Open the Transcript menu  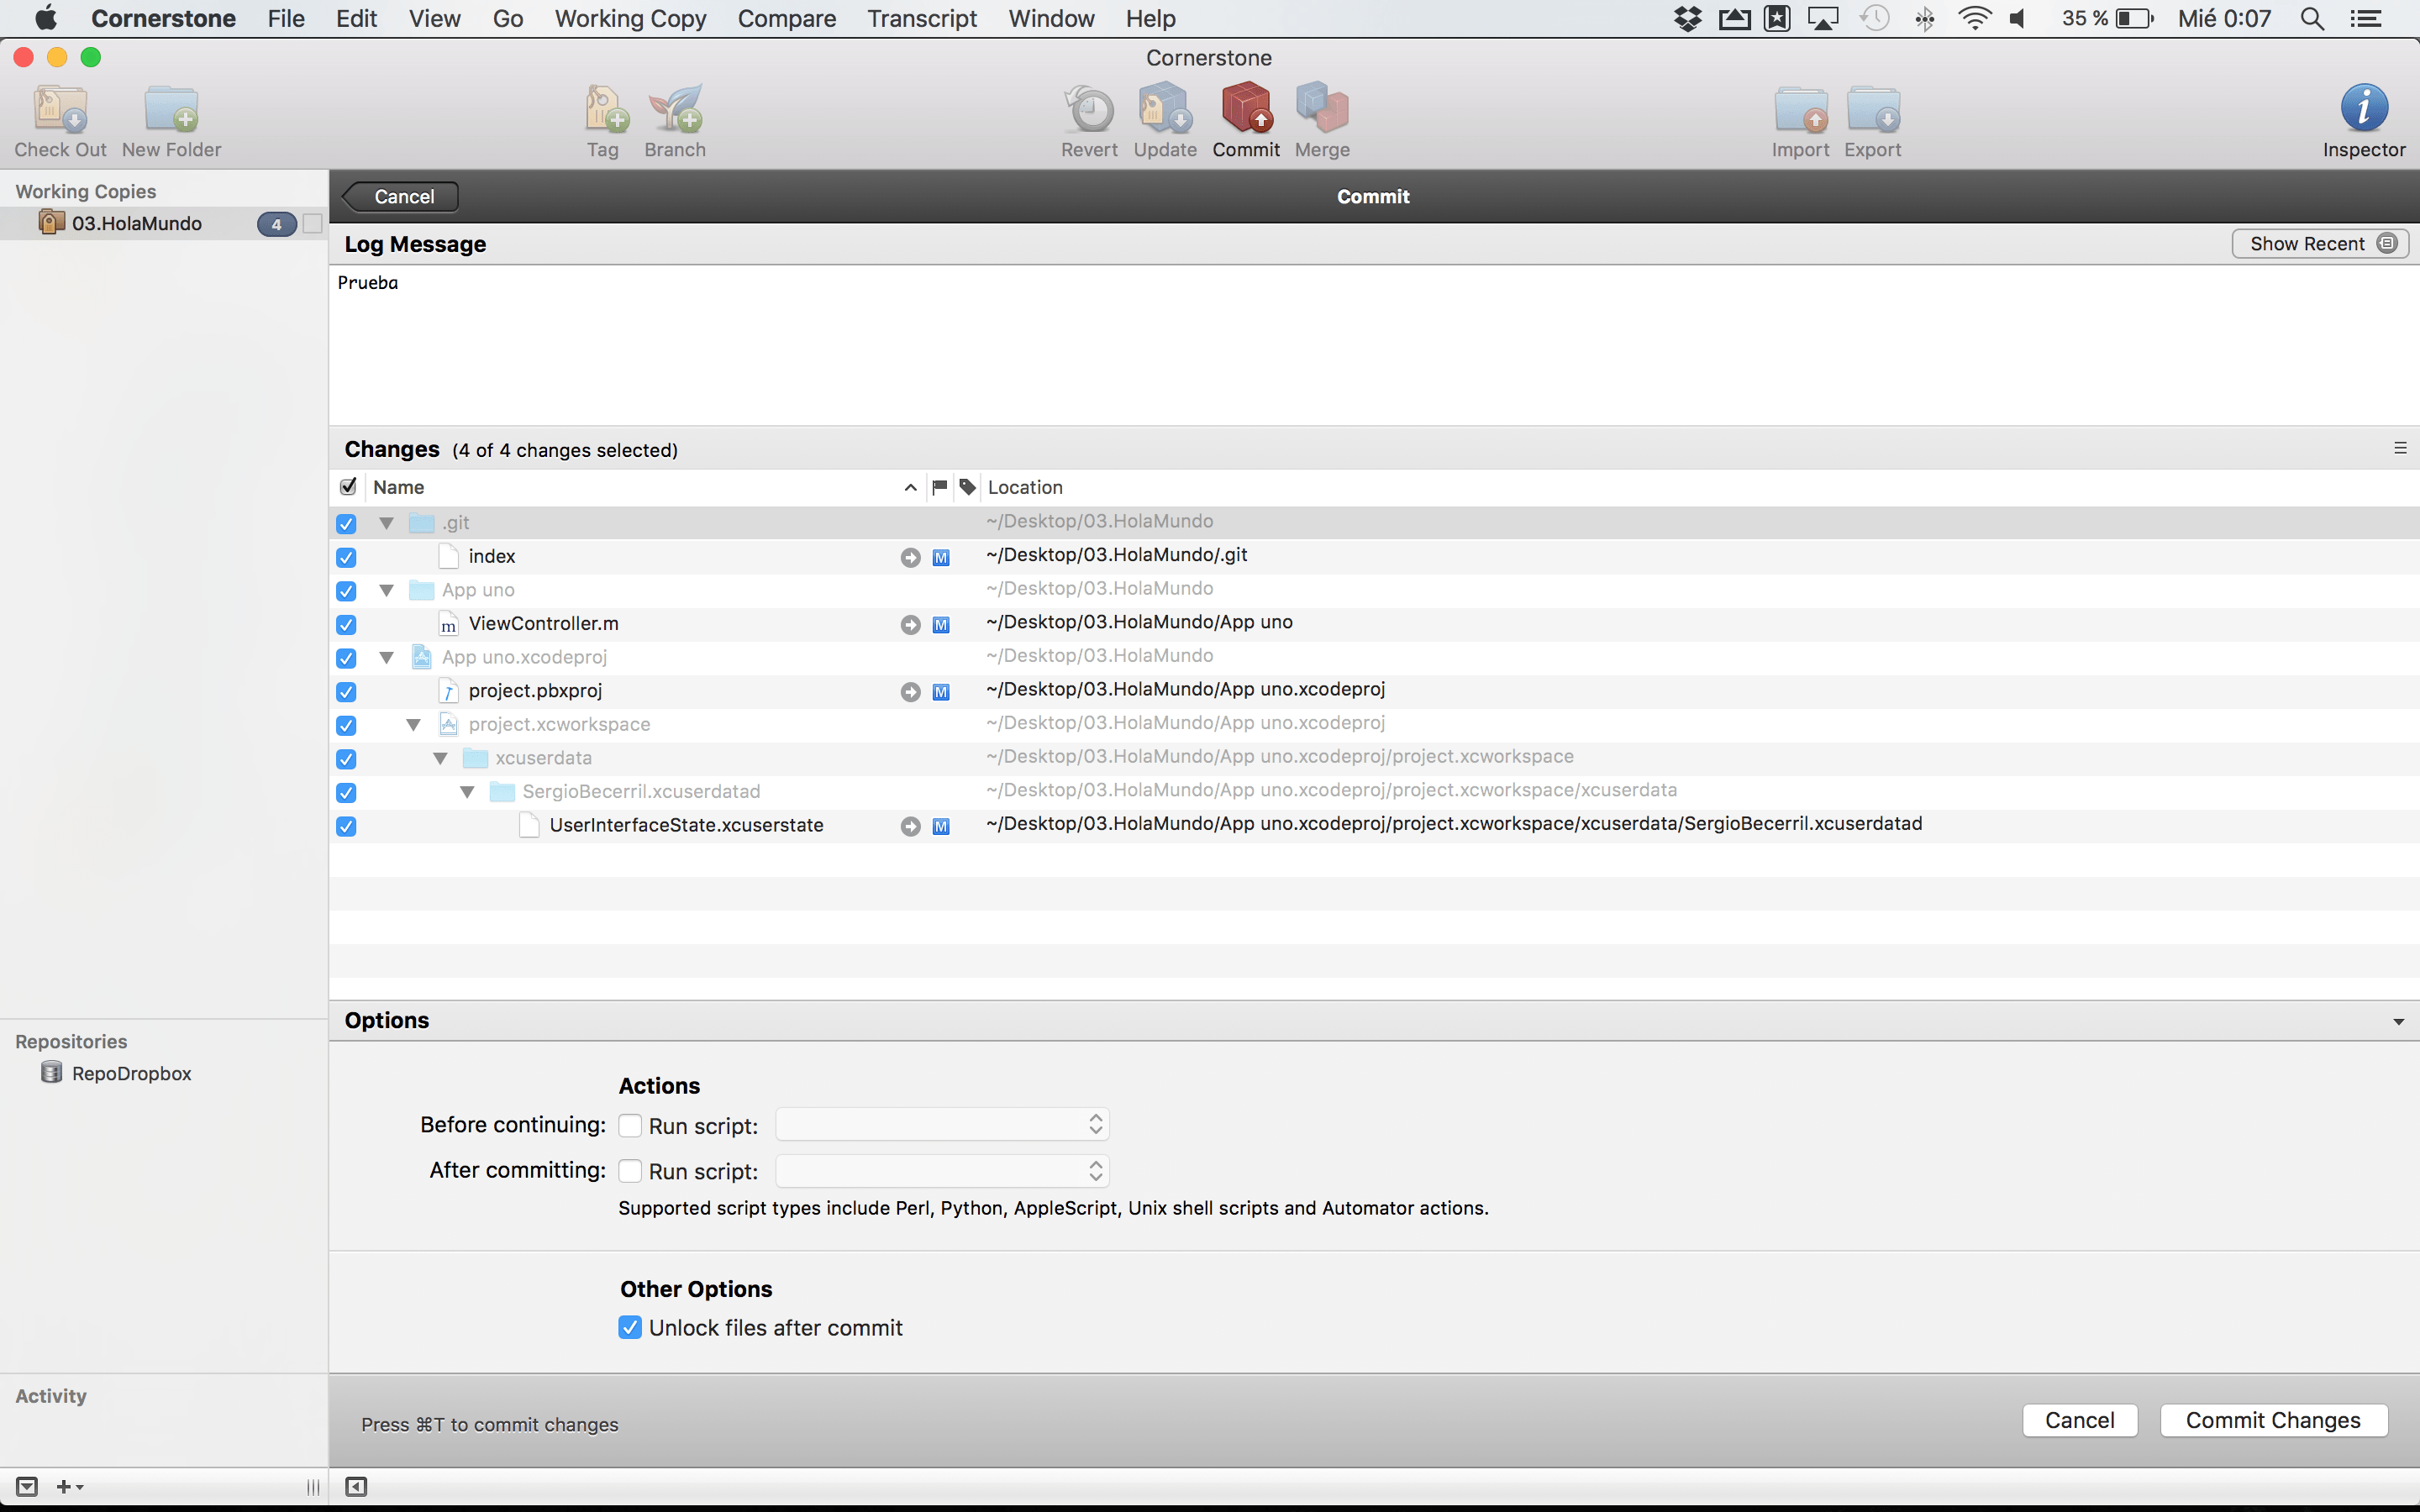click(x=922, y=18)
